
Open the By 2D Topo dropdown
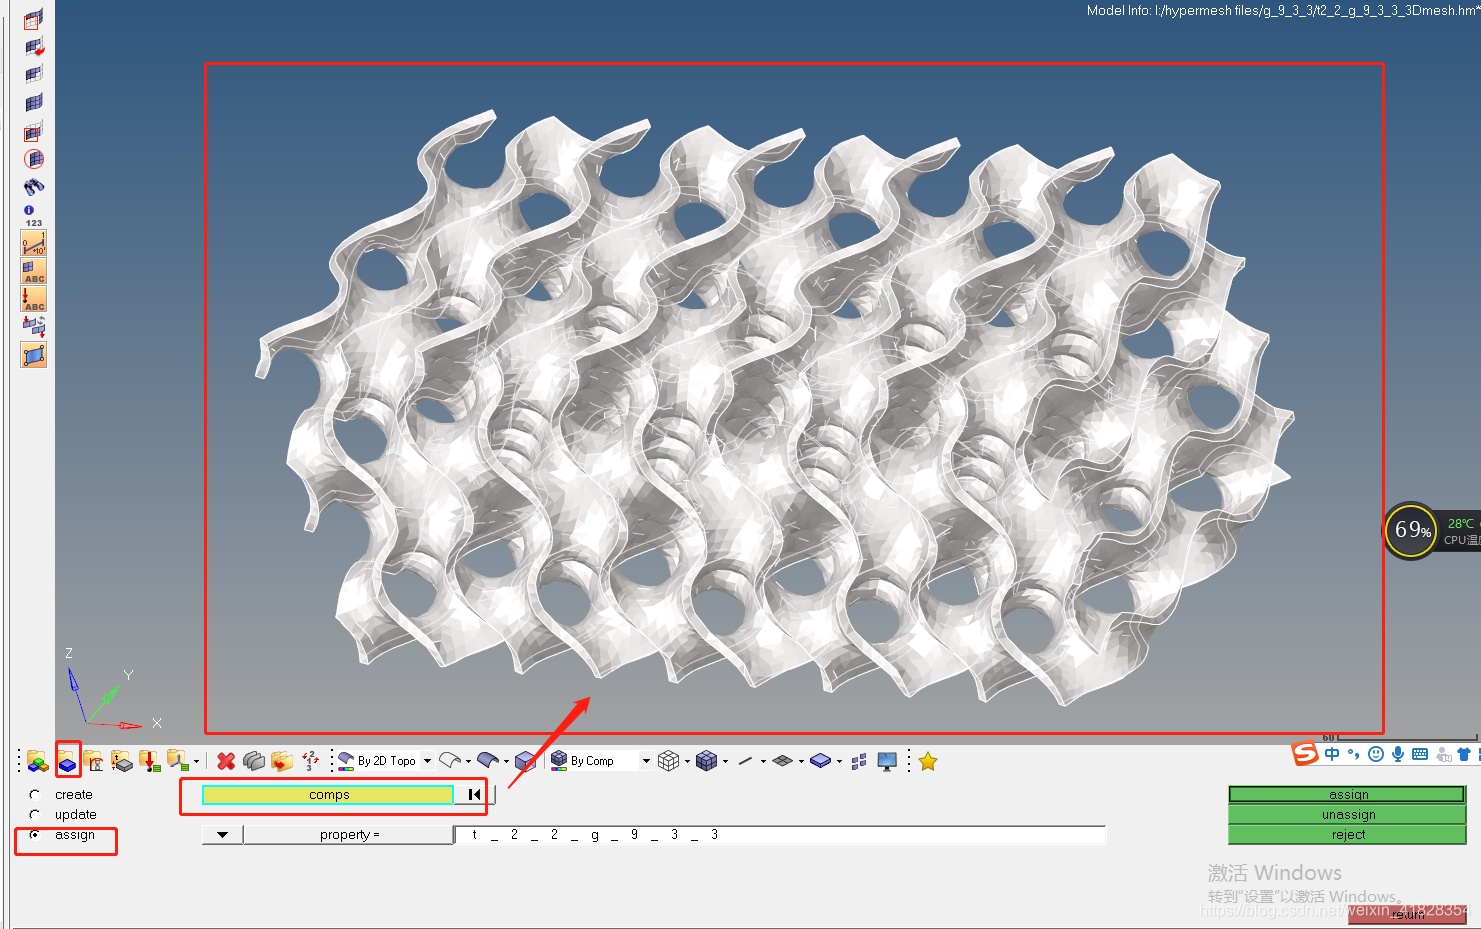click(x=427, y=762)
